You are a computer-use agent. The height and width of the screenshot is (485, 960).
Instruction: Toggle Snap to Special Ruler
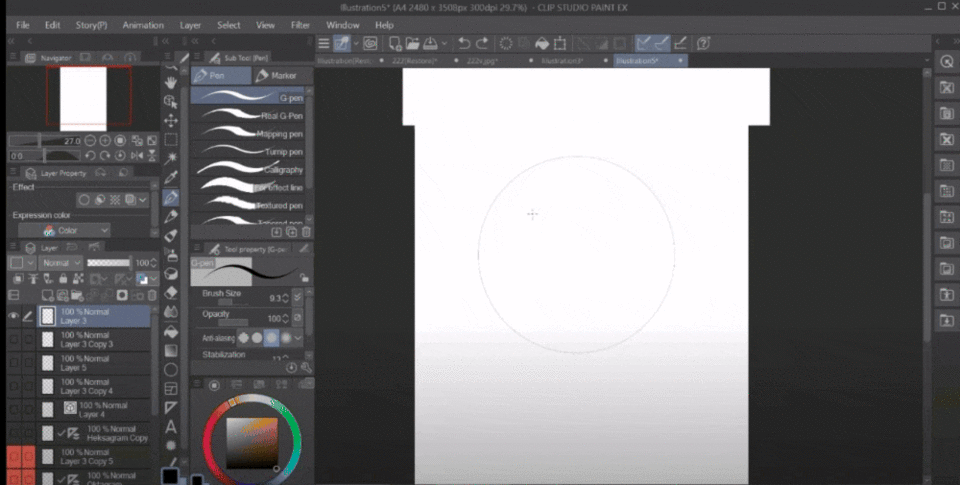point(661,43)
